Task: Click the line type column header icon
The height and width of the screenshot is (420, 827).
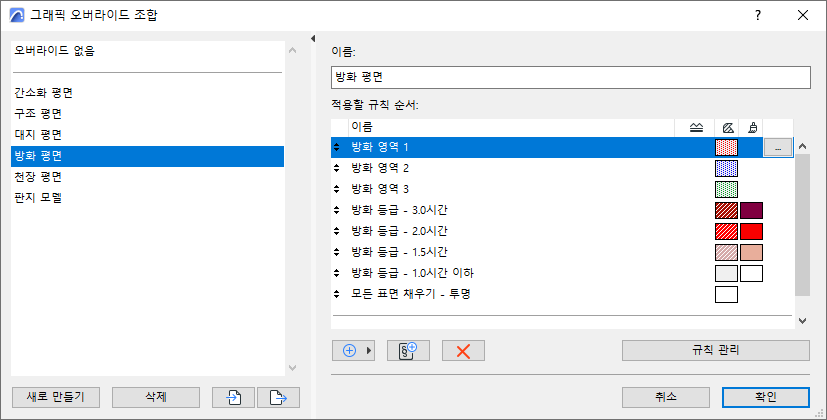Action: 696,127
